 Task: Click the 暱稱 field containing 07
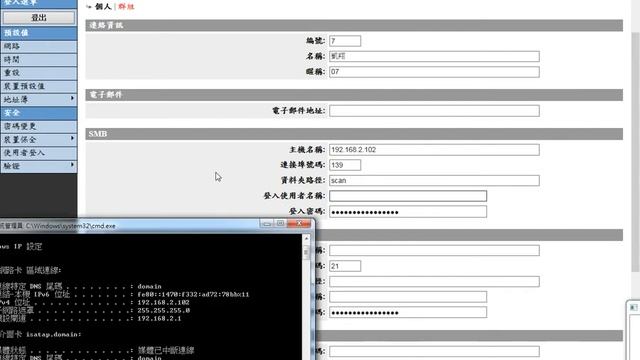pyautogui.click(x=434, y=72)
